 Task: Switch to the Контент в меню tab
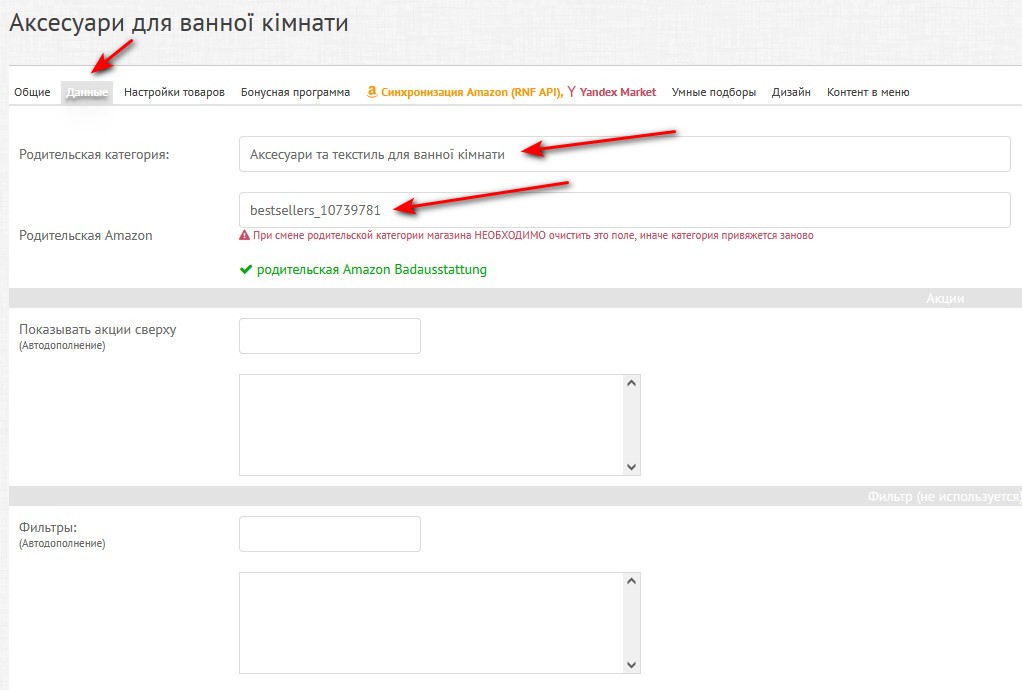(x=867, y=92)
